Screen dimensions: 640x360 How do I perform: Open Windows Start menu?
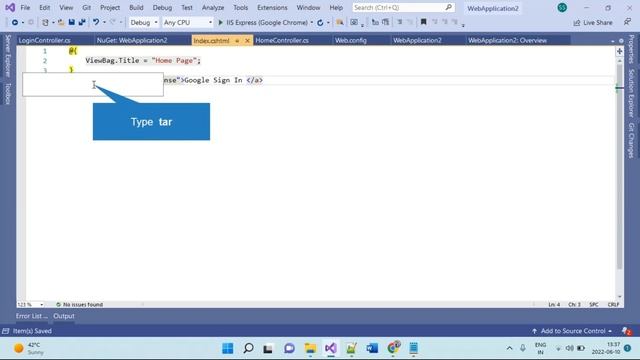click(x=228, y=348)
